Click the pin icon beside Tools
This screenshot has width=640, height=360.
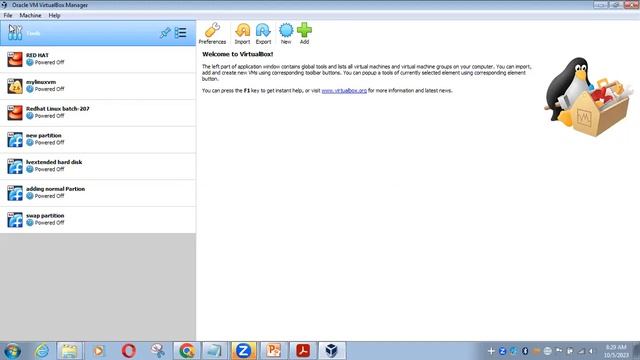(165, 33)
